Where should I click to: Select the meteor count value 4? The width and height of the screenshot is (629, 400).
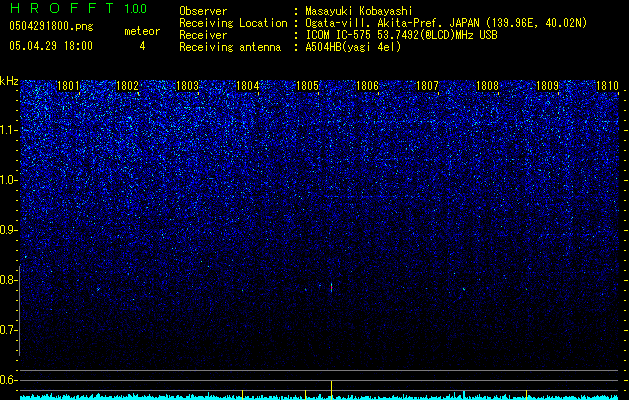[x=142, y=46]
